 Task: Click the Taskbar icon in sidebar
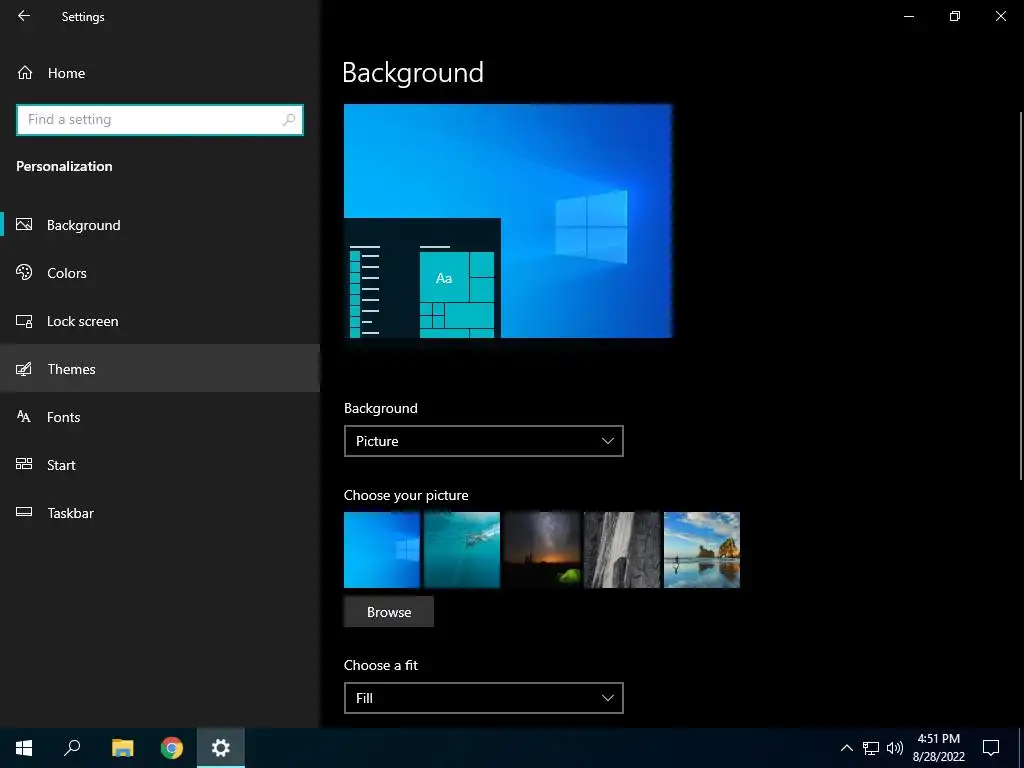24,512
